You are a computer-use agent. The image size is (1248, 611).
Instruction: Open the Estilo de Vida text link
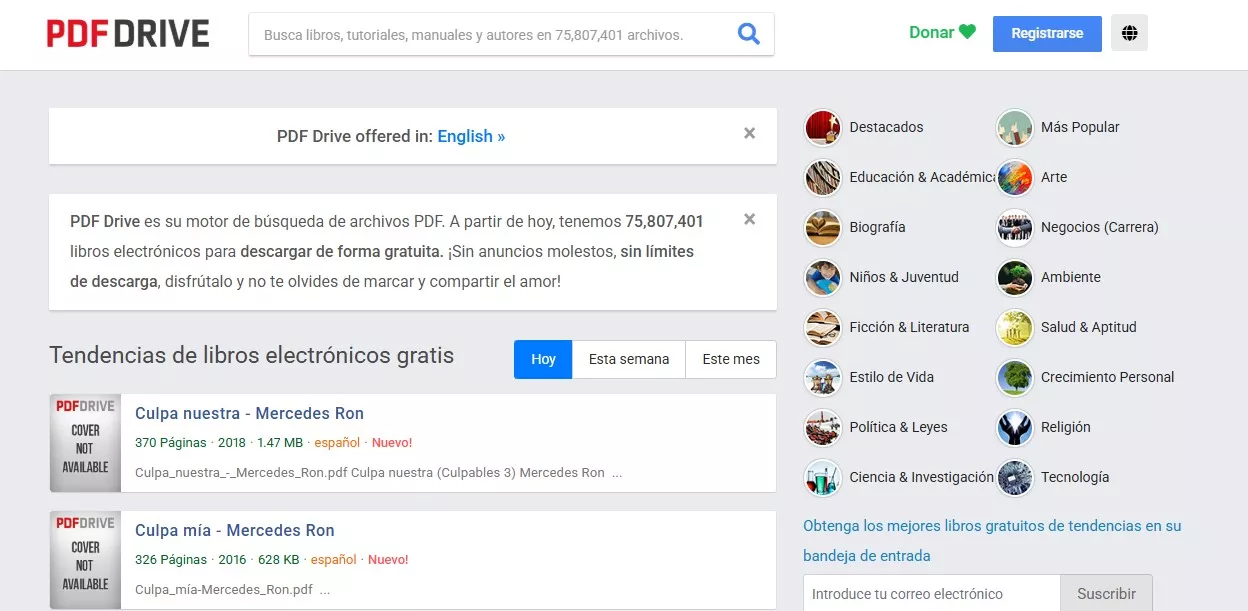pyautogui.click(x=892, y=377)
